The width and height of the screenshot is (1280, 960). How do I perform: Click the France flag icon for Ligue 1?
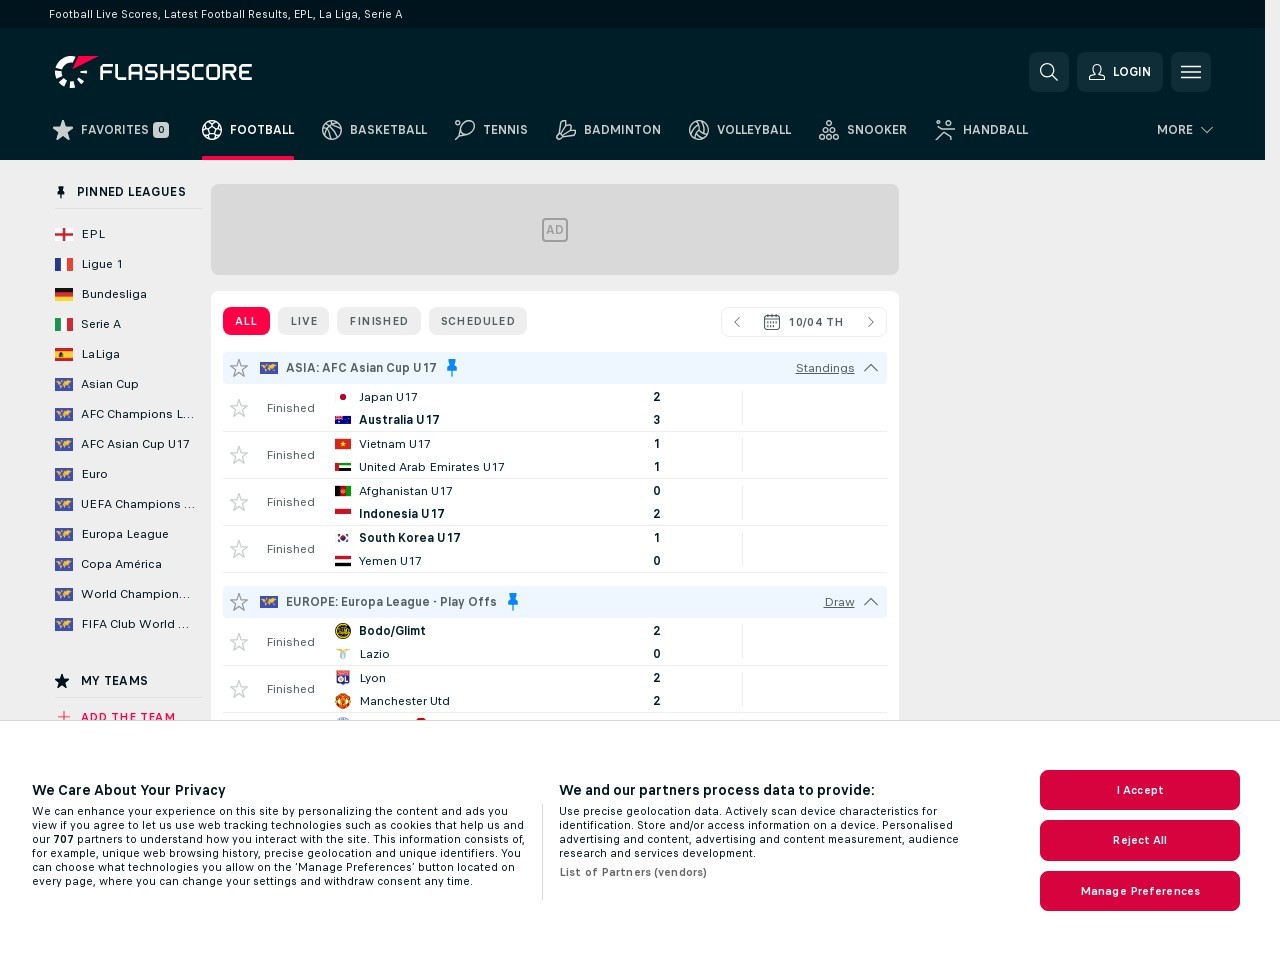pos(64,264)
